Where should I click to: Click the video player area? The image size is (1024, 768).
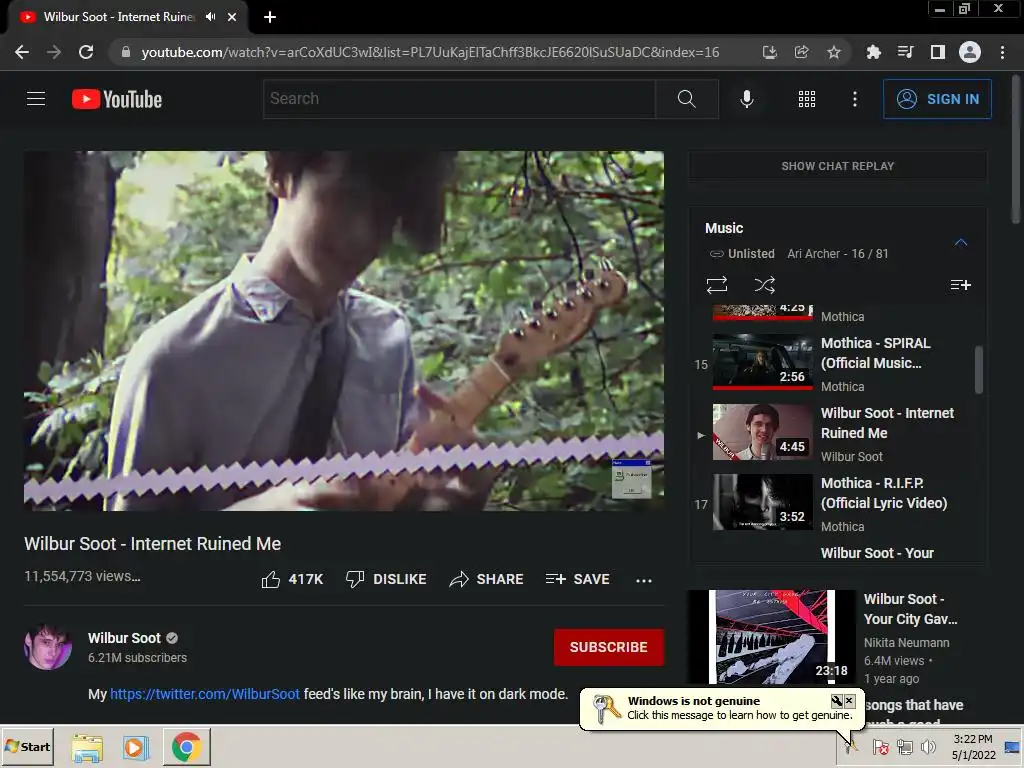[x=344, y=330]
